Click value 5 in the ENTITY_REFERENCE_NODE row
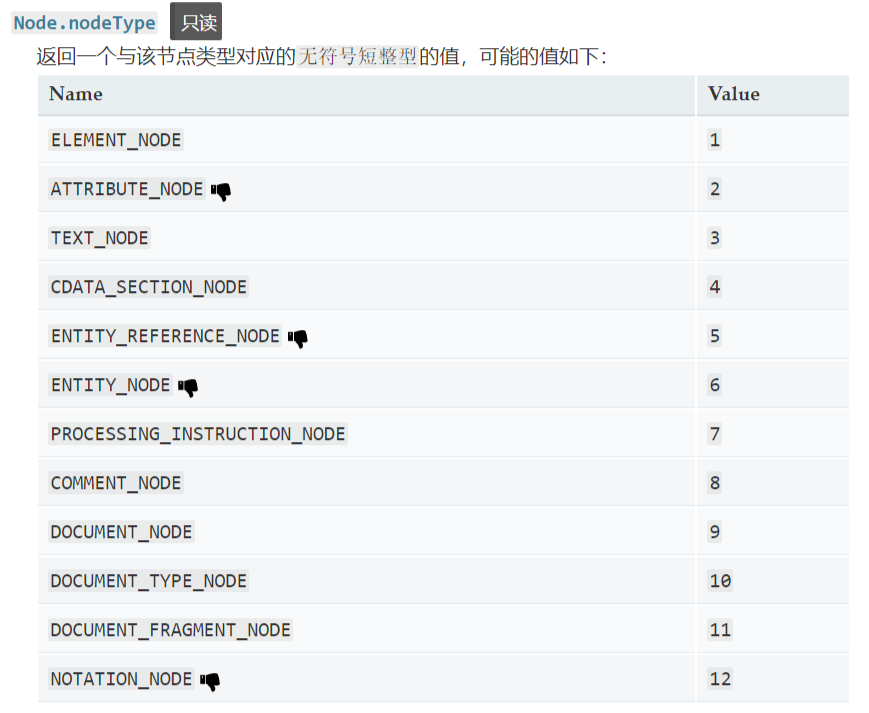 715,336
